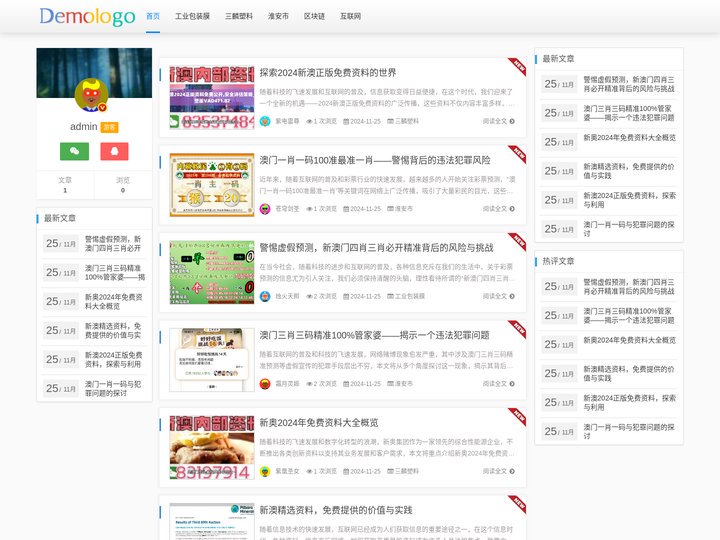Image resolution: width=720 pixels, height=540 pixels.
Task: Click the admin profile avatar
Action: (91, 95)
